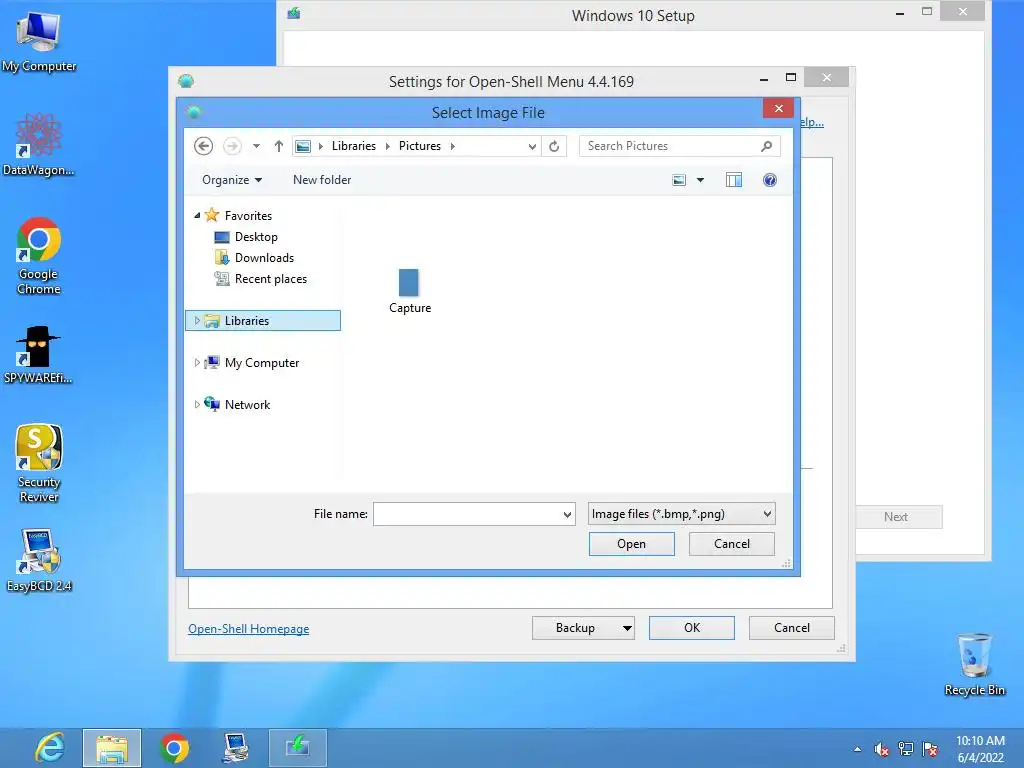Click Open in file dialog
Image resolution: width=1024 pixels, height=768 pixels.
click(x=632, y=544)
